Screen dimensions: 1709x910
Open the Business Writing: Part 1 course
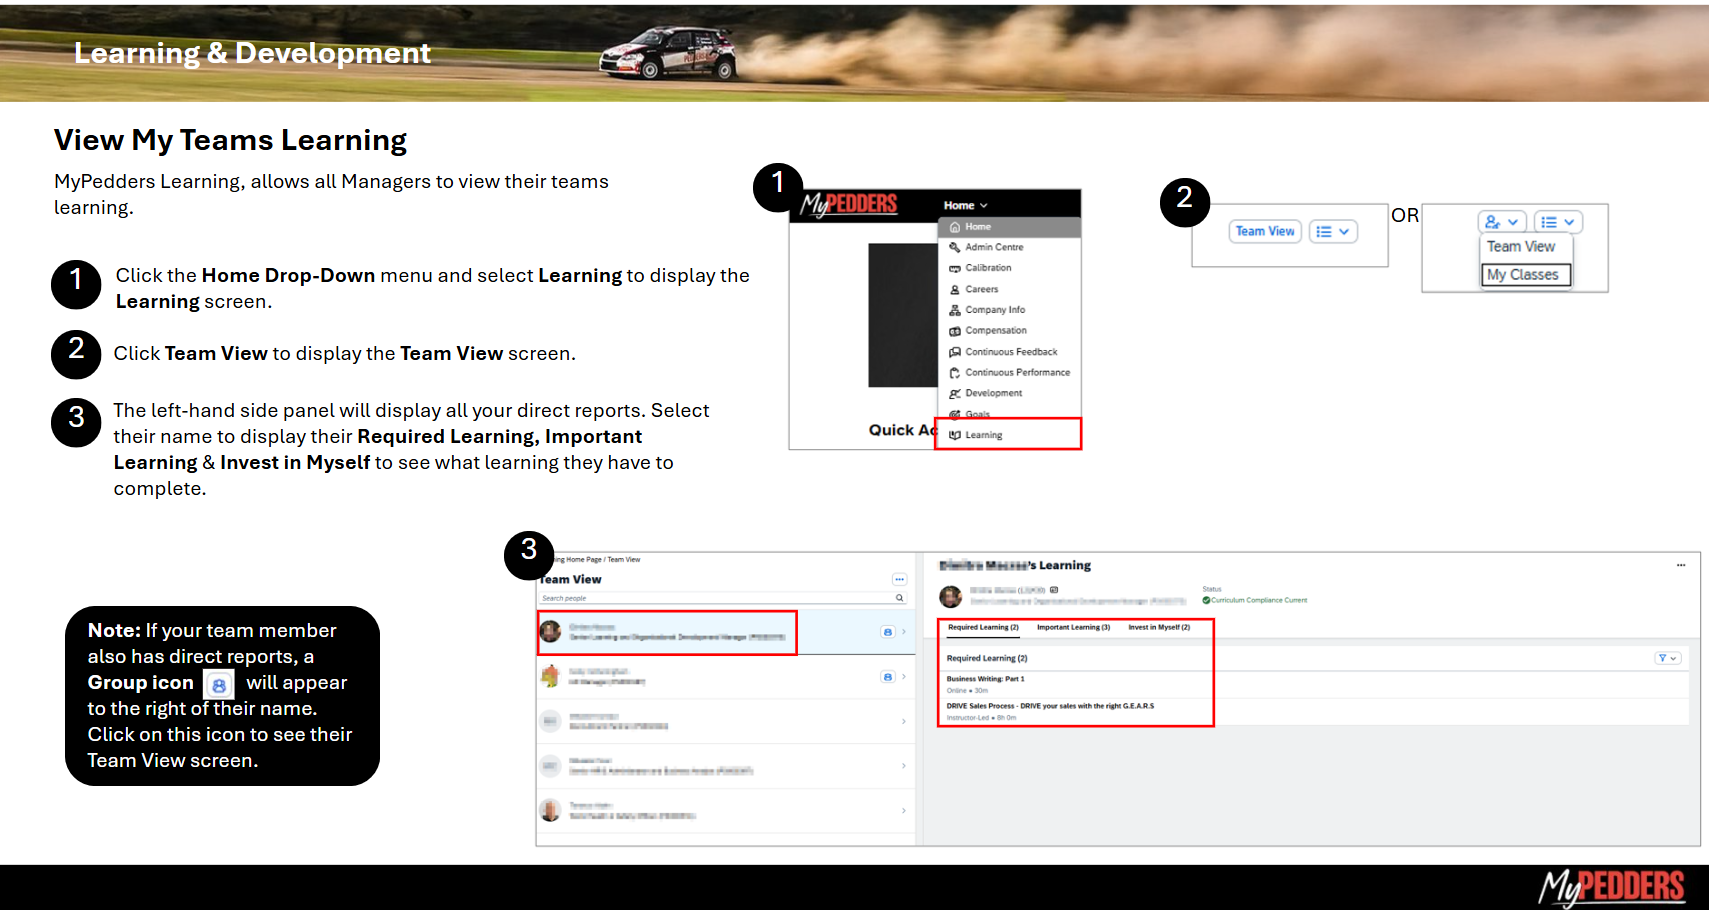[x=985, y=679]
